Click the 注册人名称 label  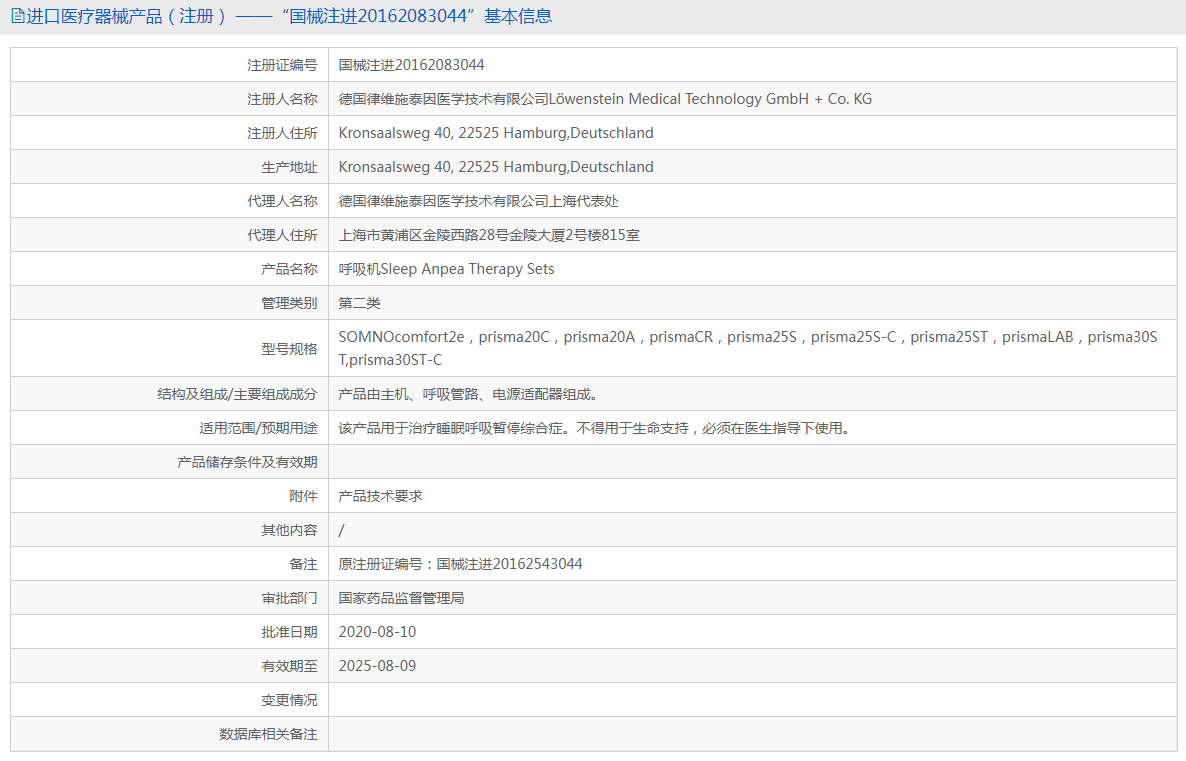[x=282, y=99]
